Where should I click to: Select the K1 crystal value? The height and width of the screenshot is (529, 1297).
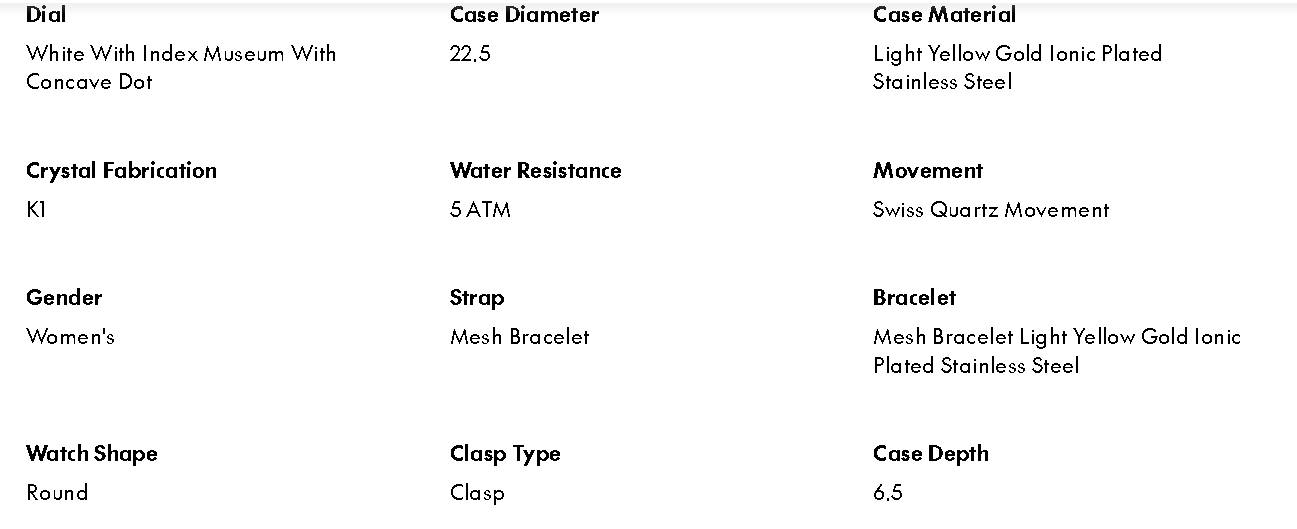point(36,210)
